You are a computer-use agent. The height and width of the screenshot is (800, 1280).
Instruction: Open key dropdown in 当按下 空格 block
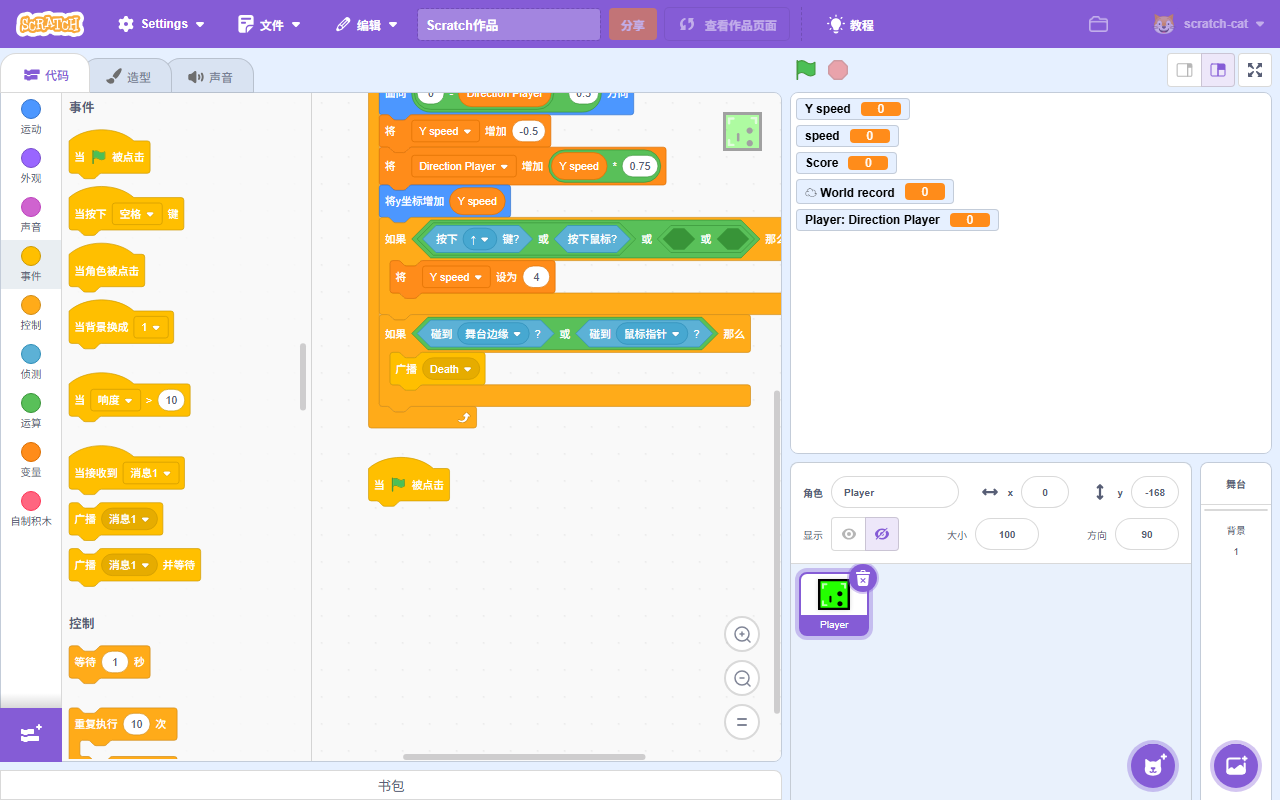click(137, 214)
